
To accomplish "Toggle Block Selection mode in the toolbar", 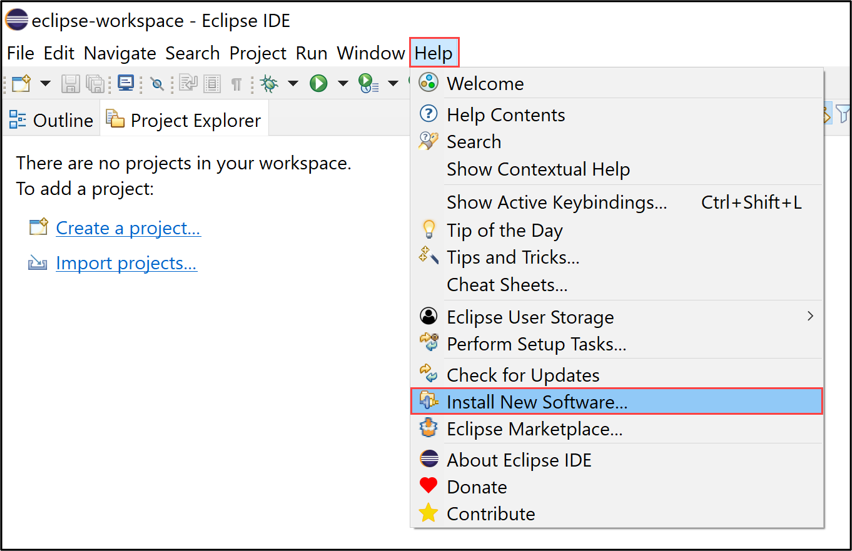I will [212, 84].
